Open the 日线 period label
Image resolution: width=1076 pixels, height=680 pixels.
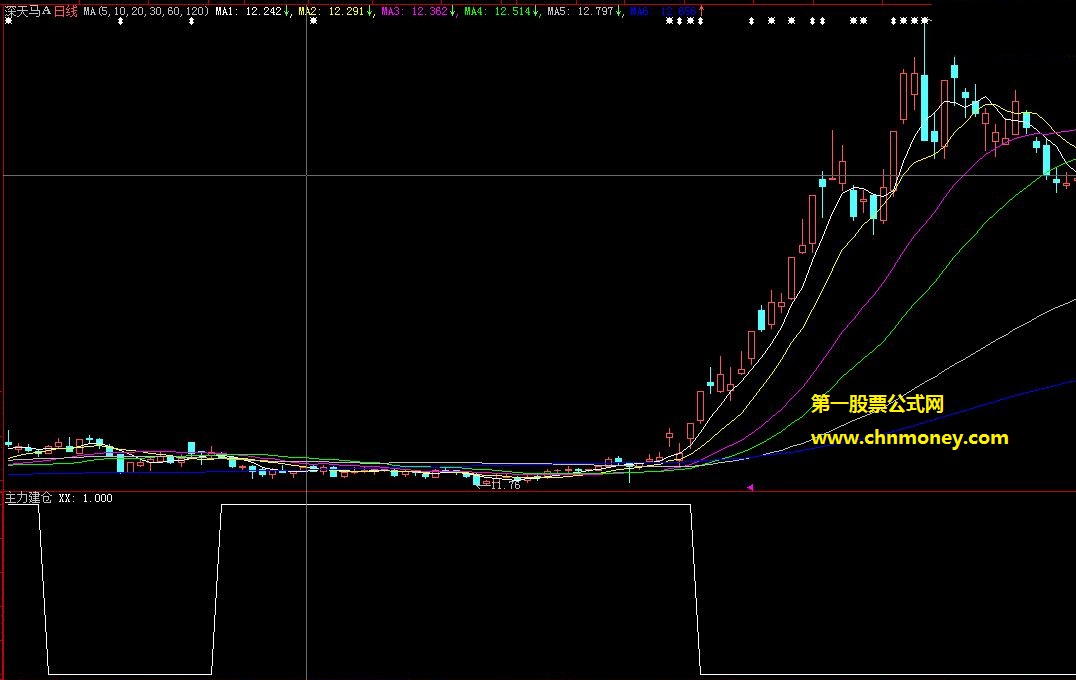point(66,11)
